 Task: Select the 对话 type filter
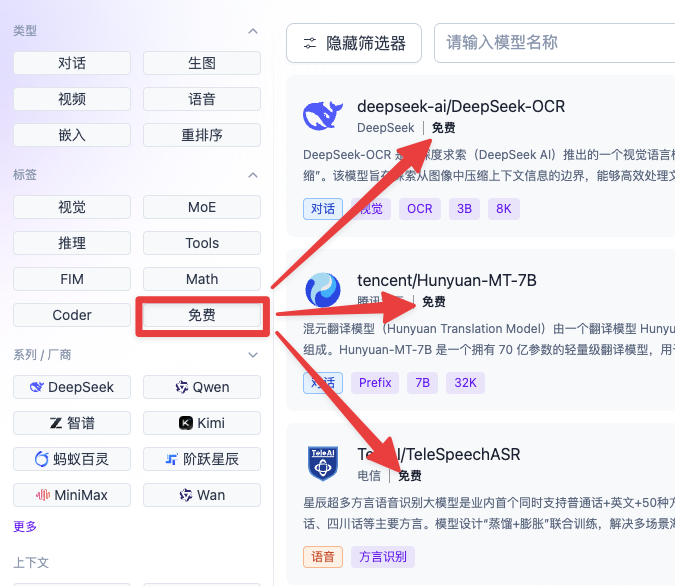[x=72, y=63]
